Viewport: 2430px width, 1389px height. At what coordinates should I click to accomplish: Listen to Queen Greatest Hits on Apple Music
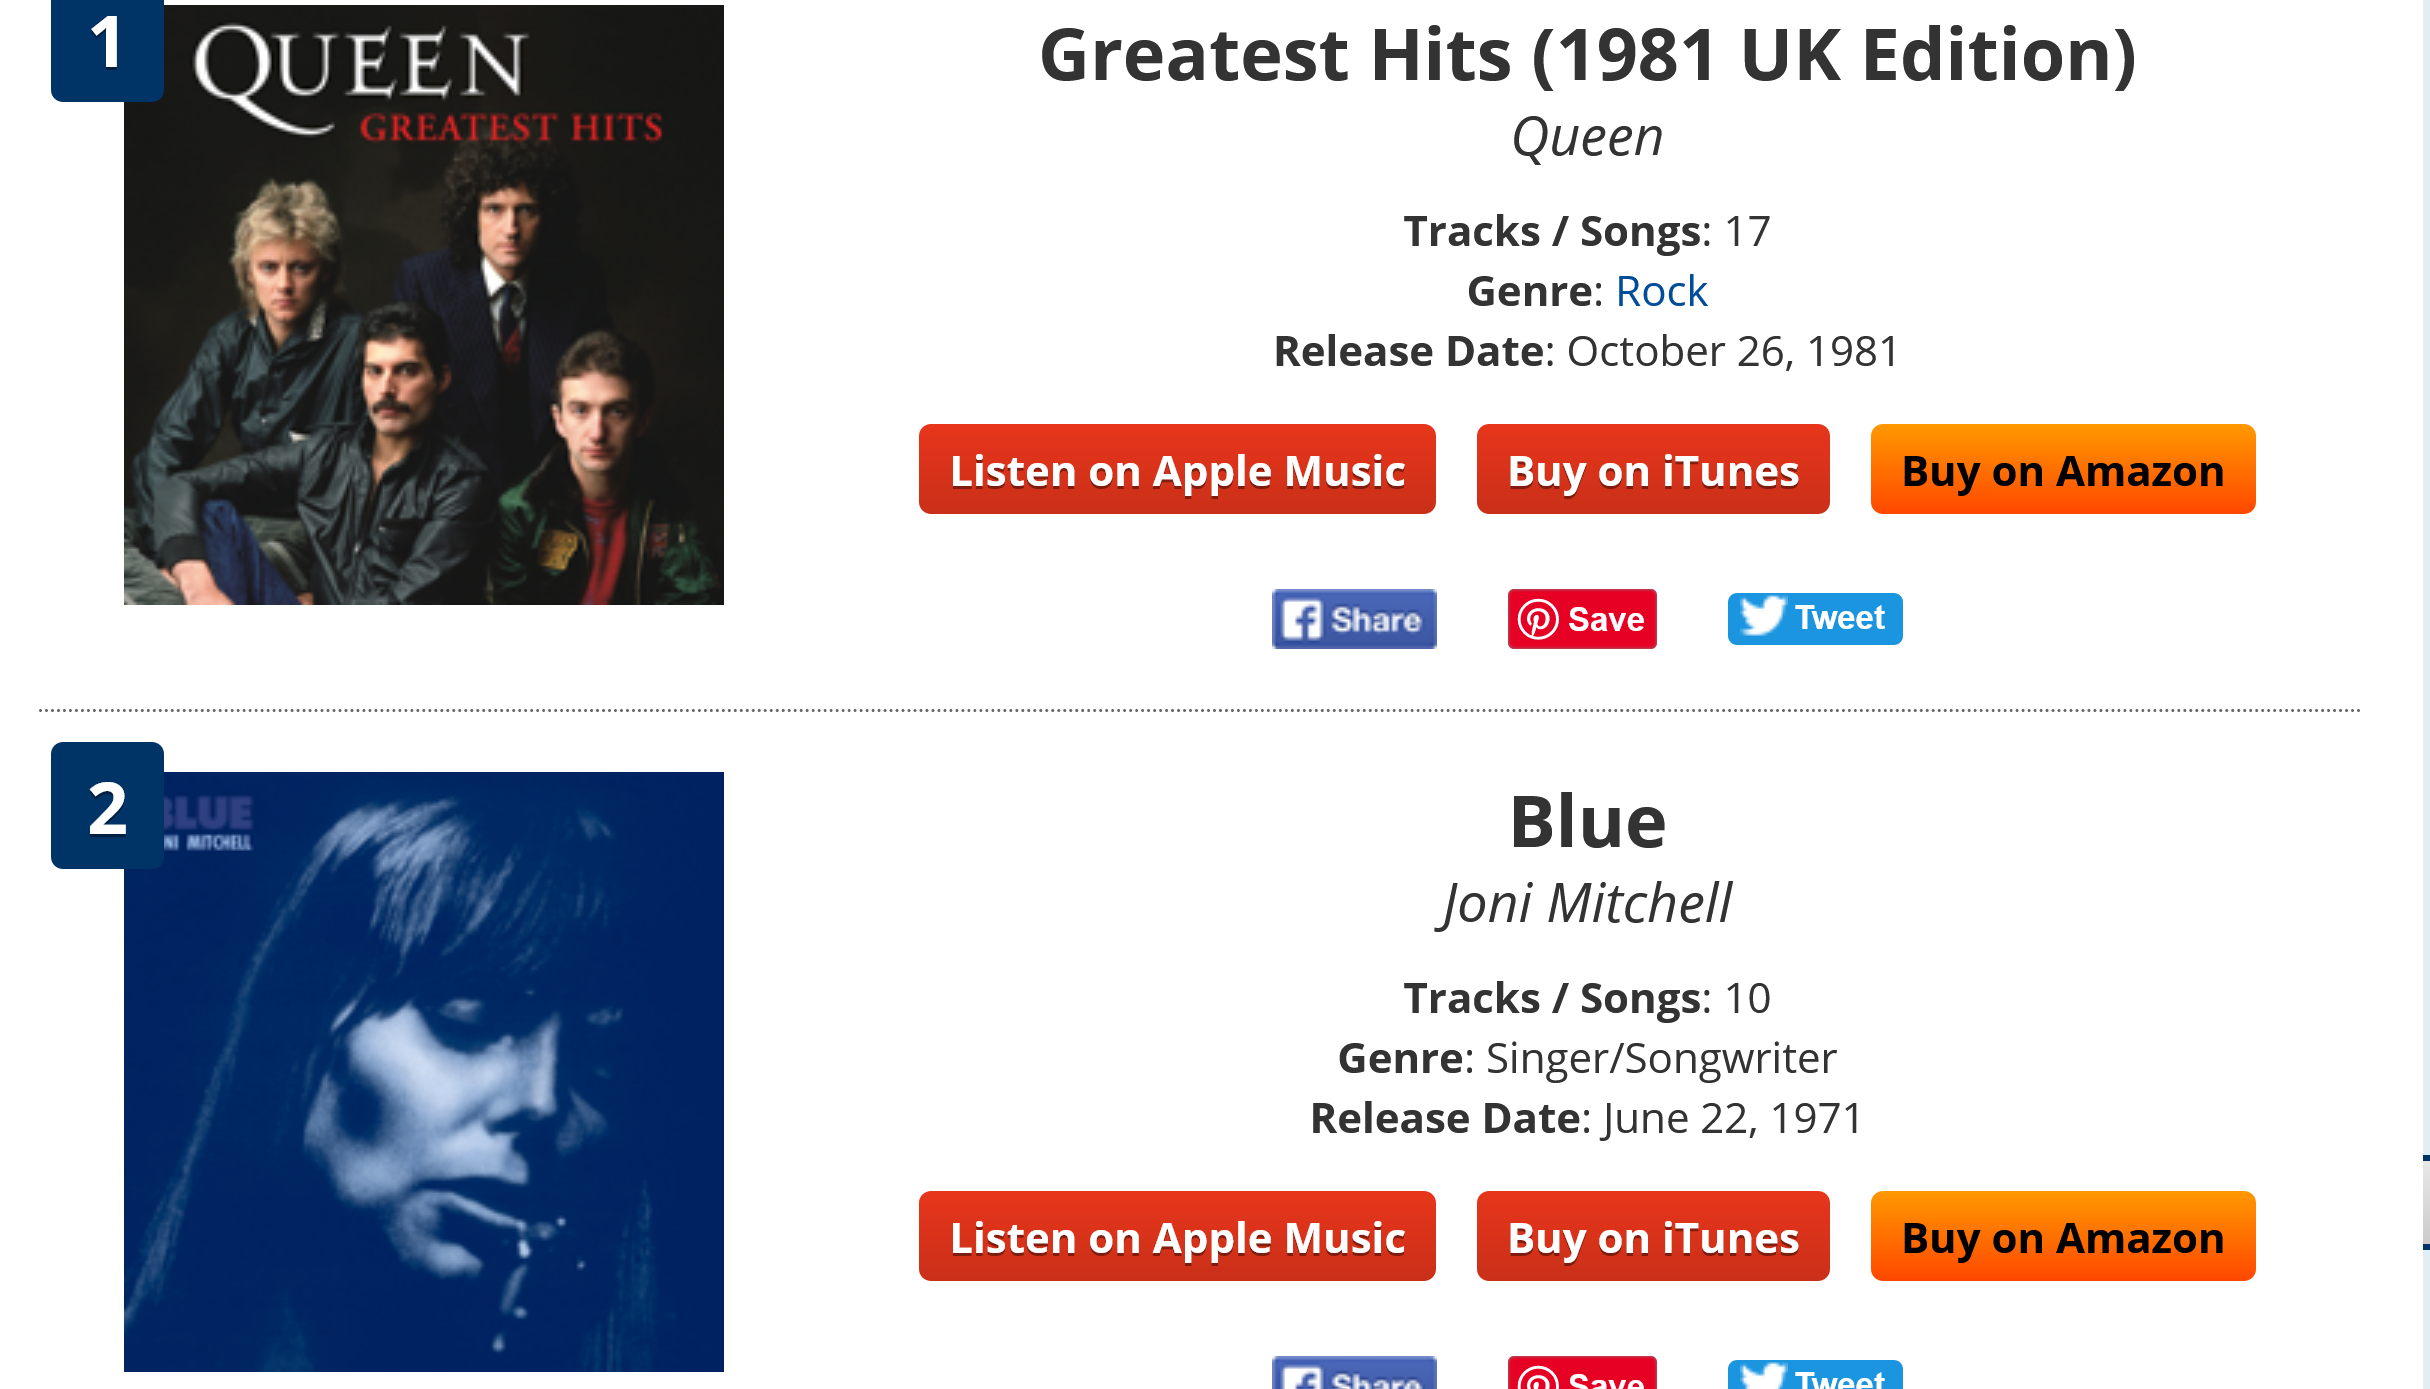[x=1177, y=470]
